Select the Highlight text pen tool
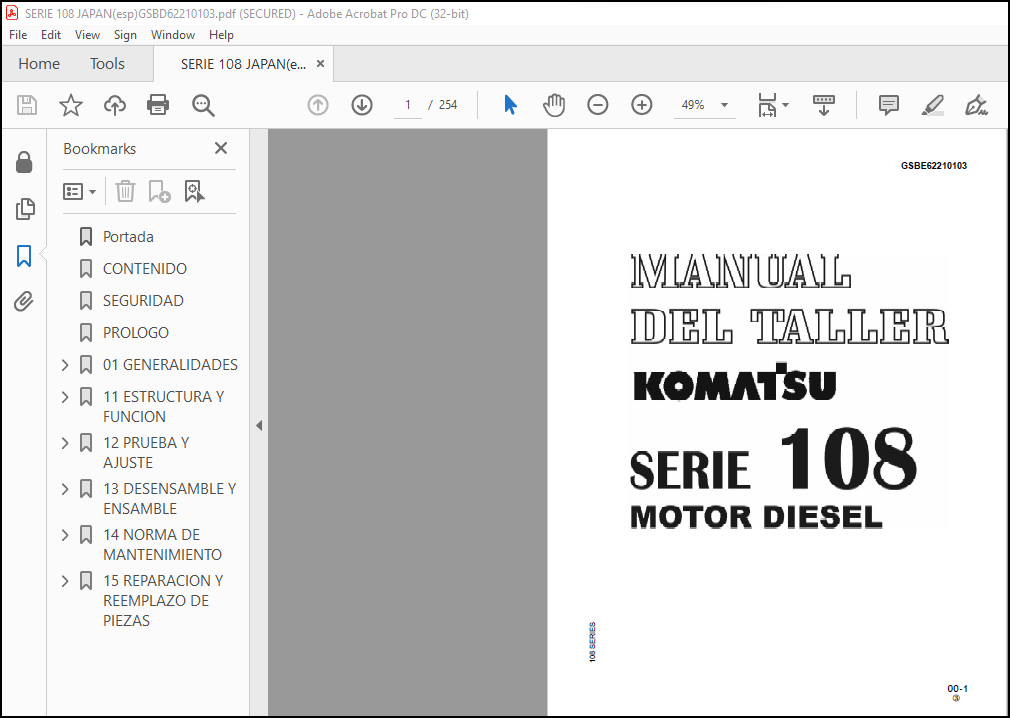The image size is (1010, 718). click(x=933, y=105)
